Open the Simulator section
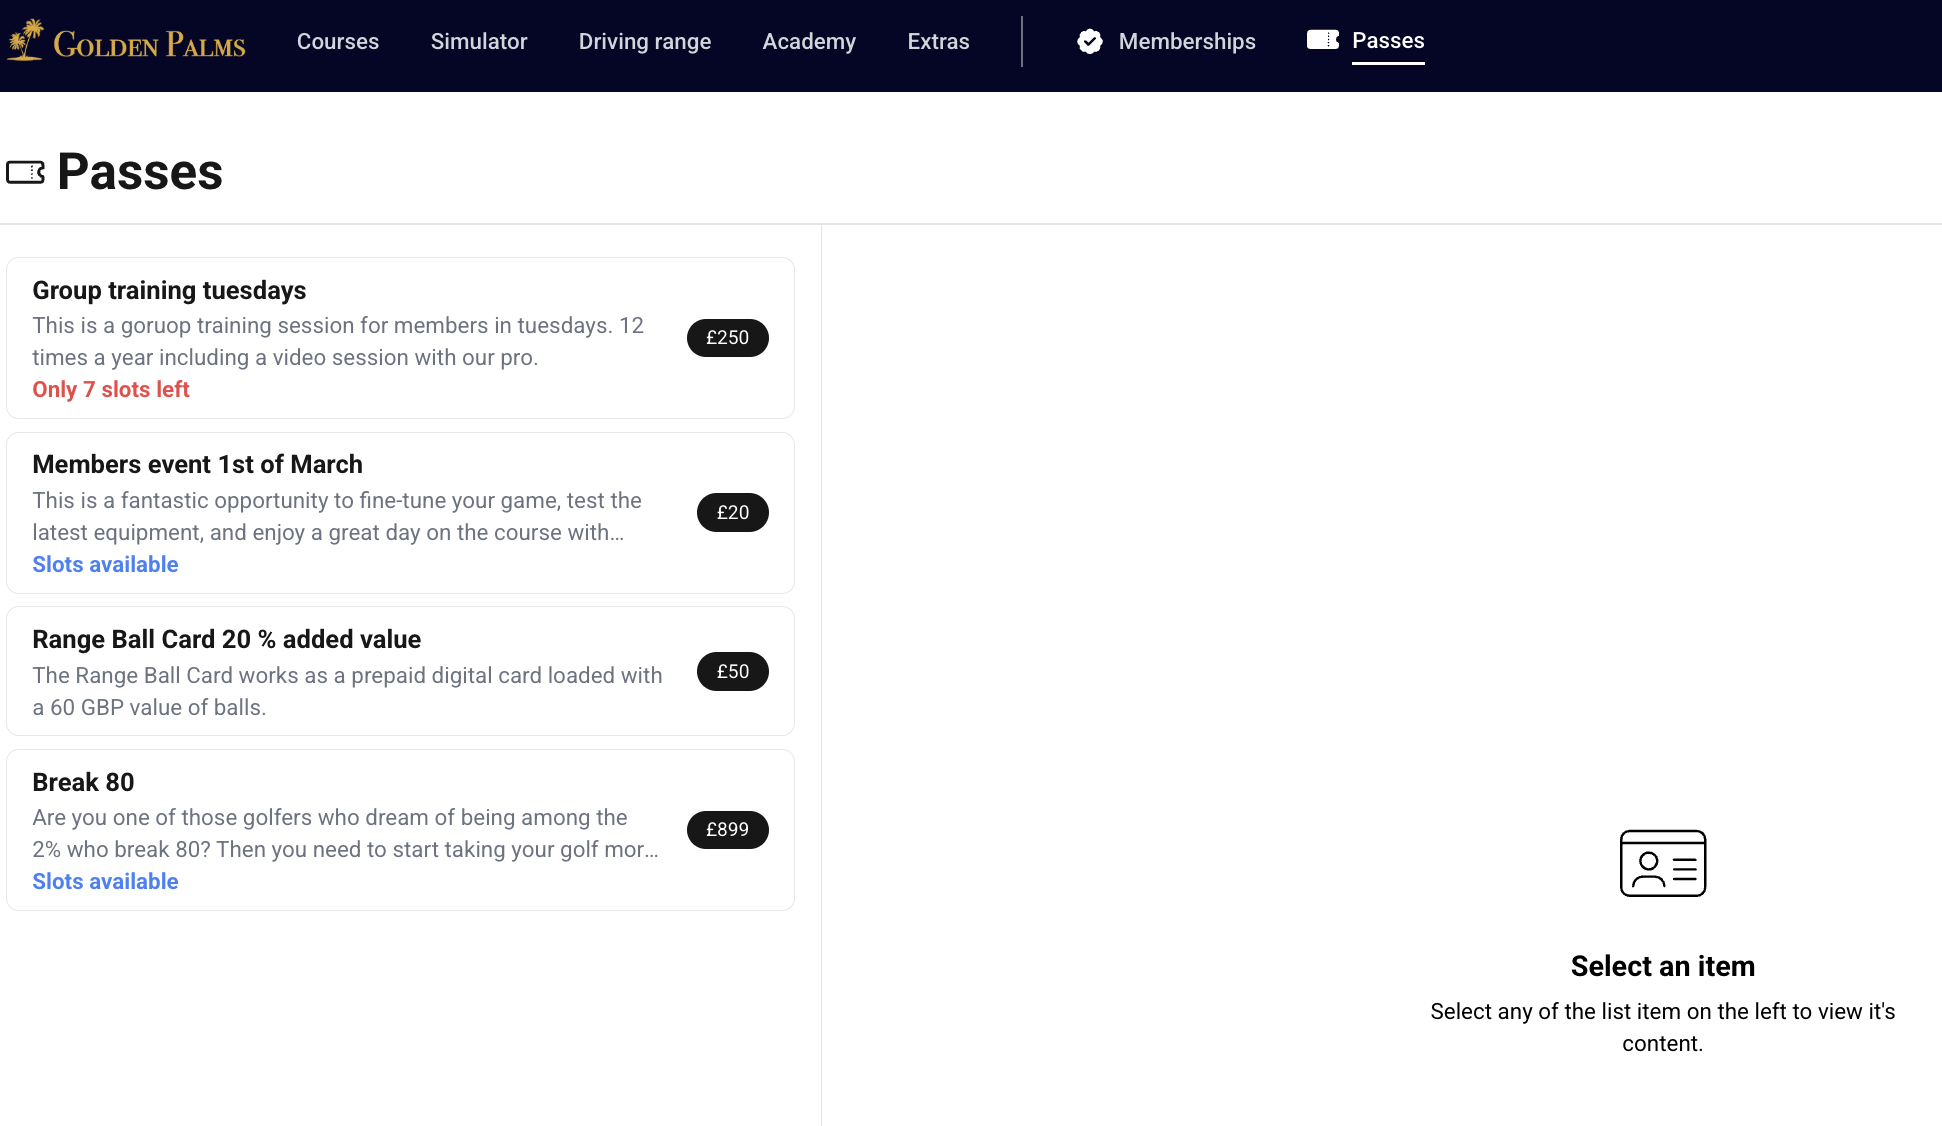Image resolution: width=1942 pixels, height=1126 pixels. [x=478, y=41]
